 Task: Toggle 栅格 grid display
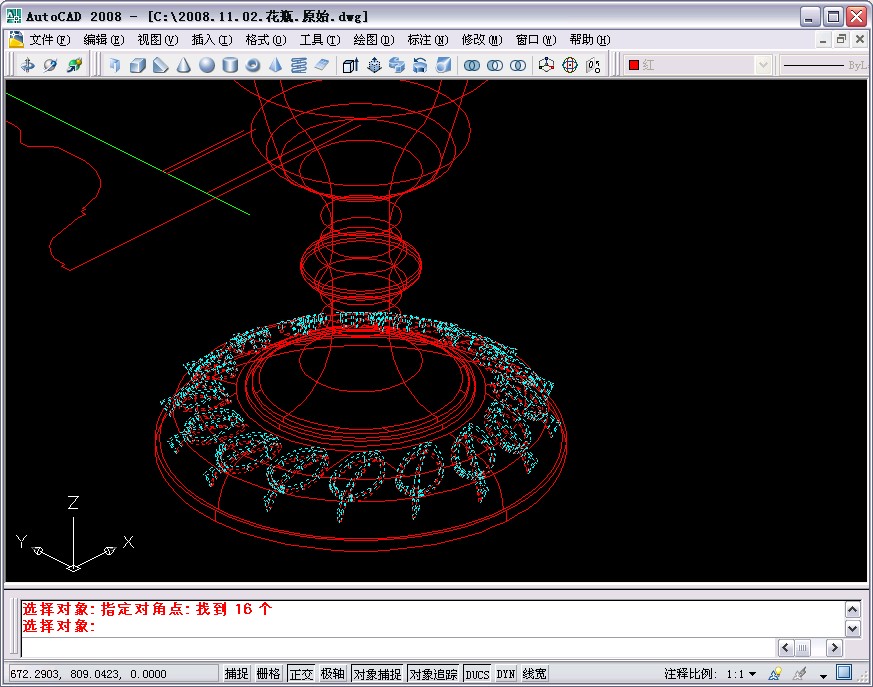click(268, 674)
